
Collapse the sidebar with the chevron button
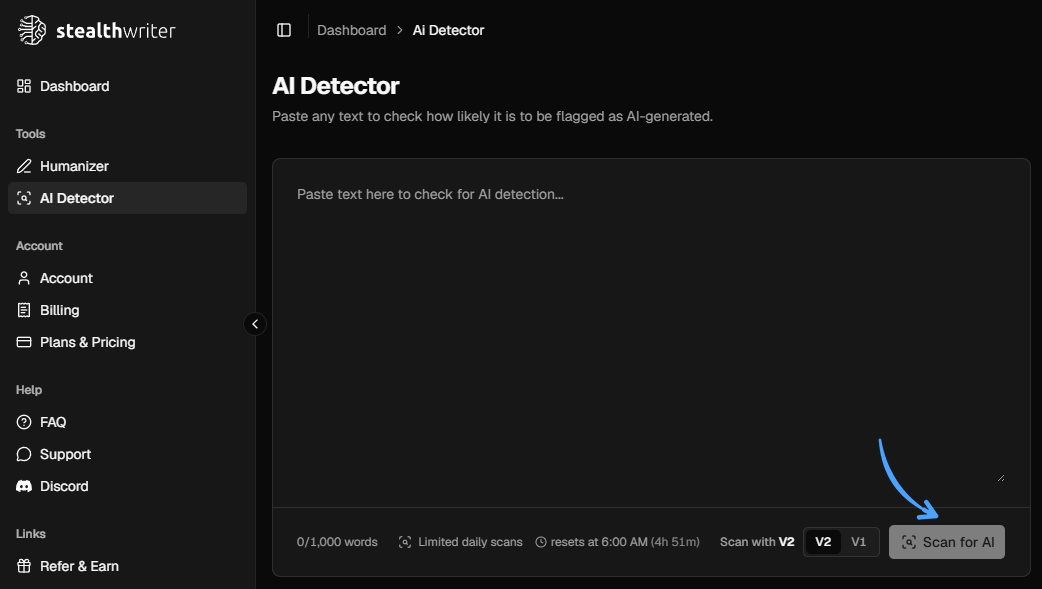(255, 324)
